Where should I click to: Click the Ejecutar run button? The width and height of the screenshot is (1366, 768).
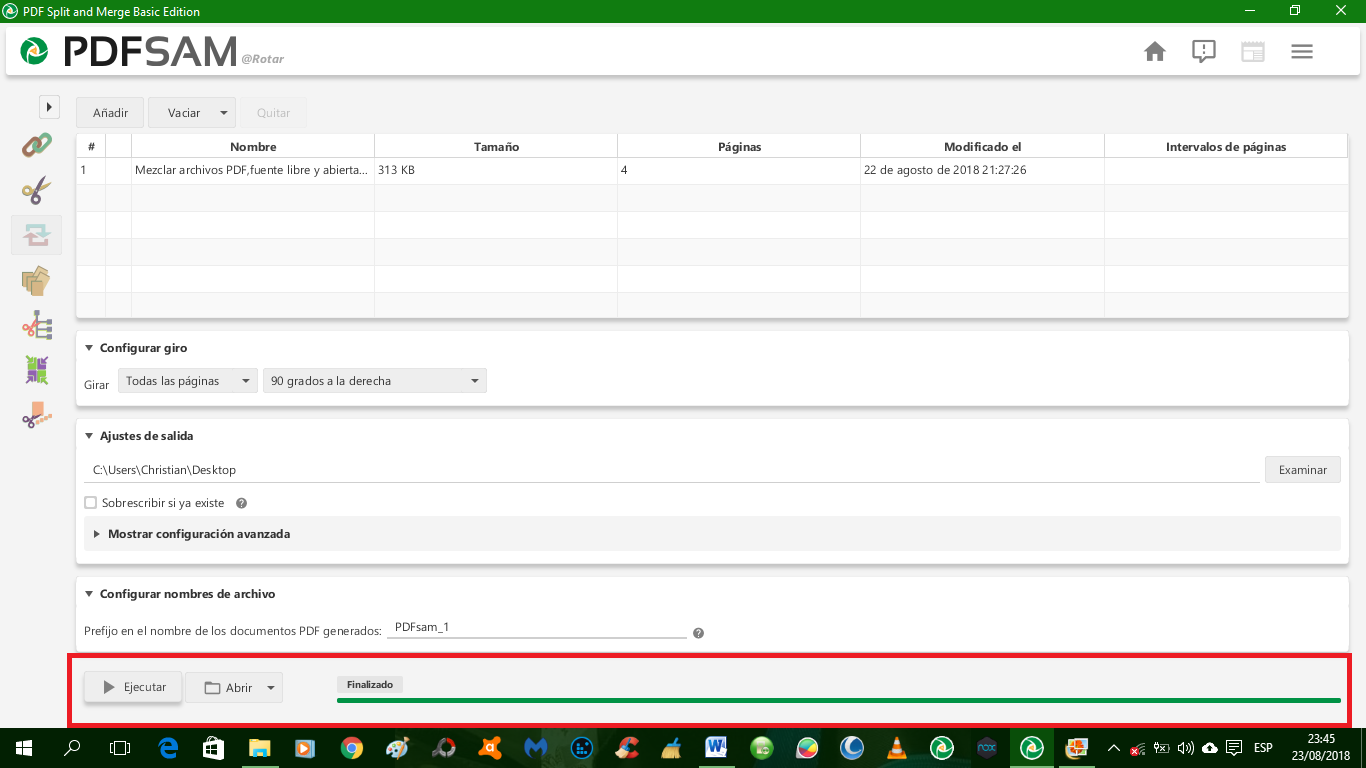pyautogui.click(x=133, y=687)
